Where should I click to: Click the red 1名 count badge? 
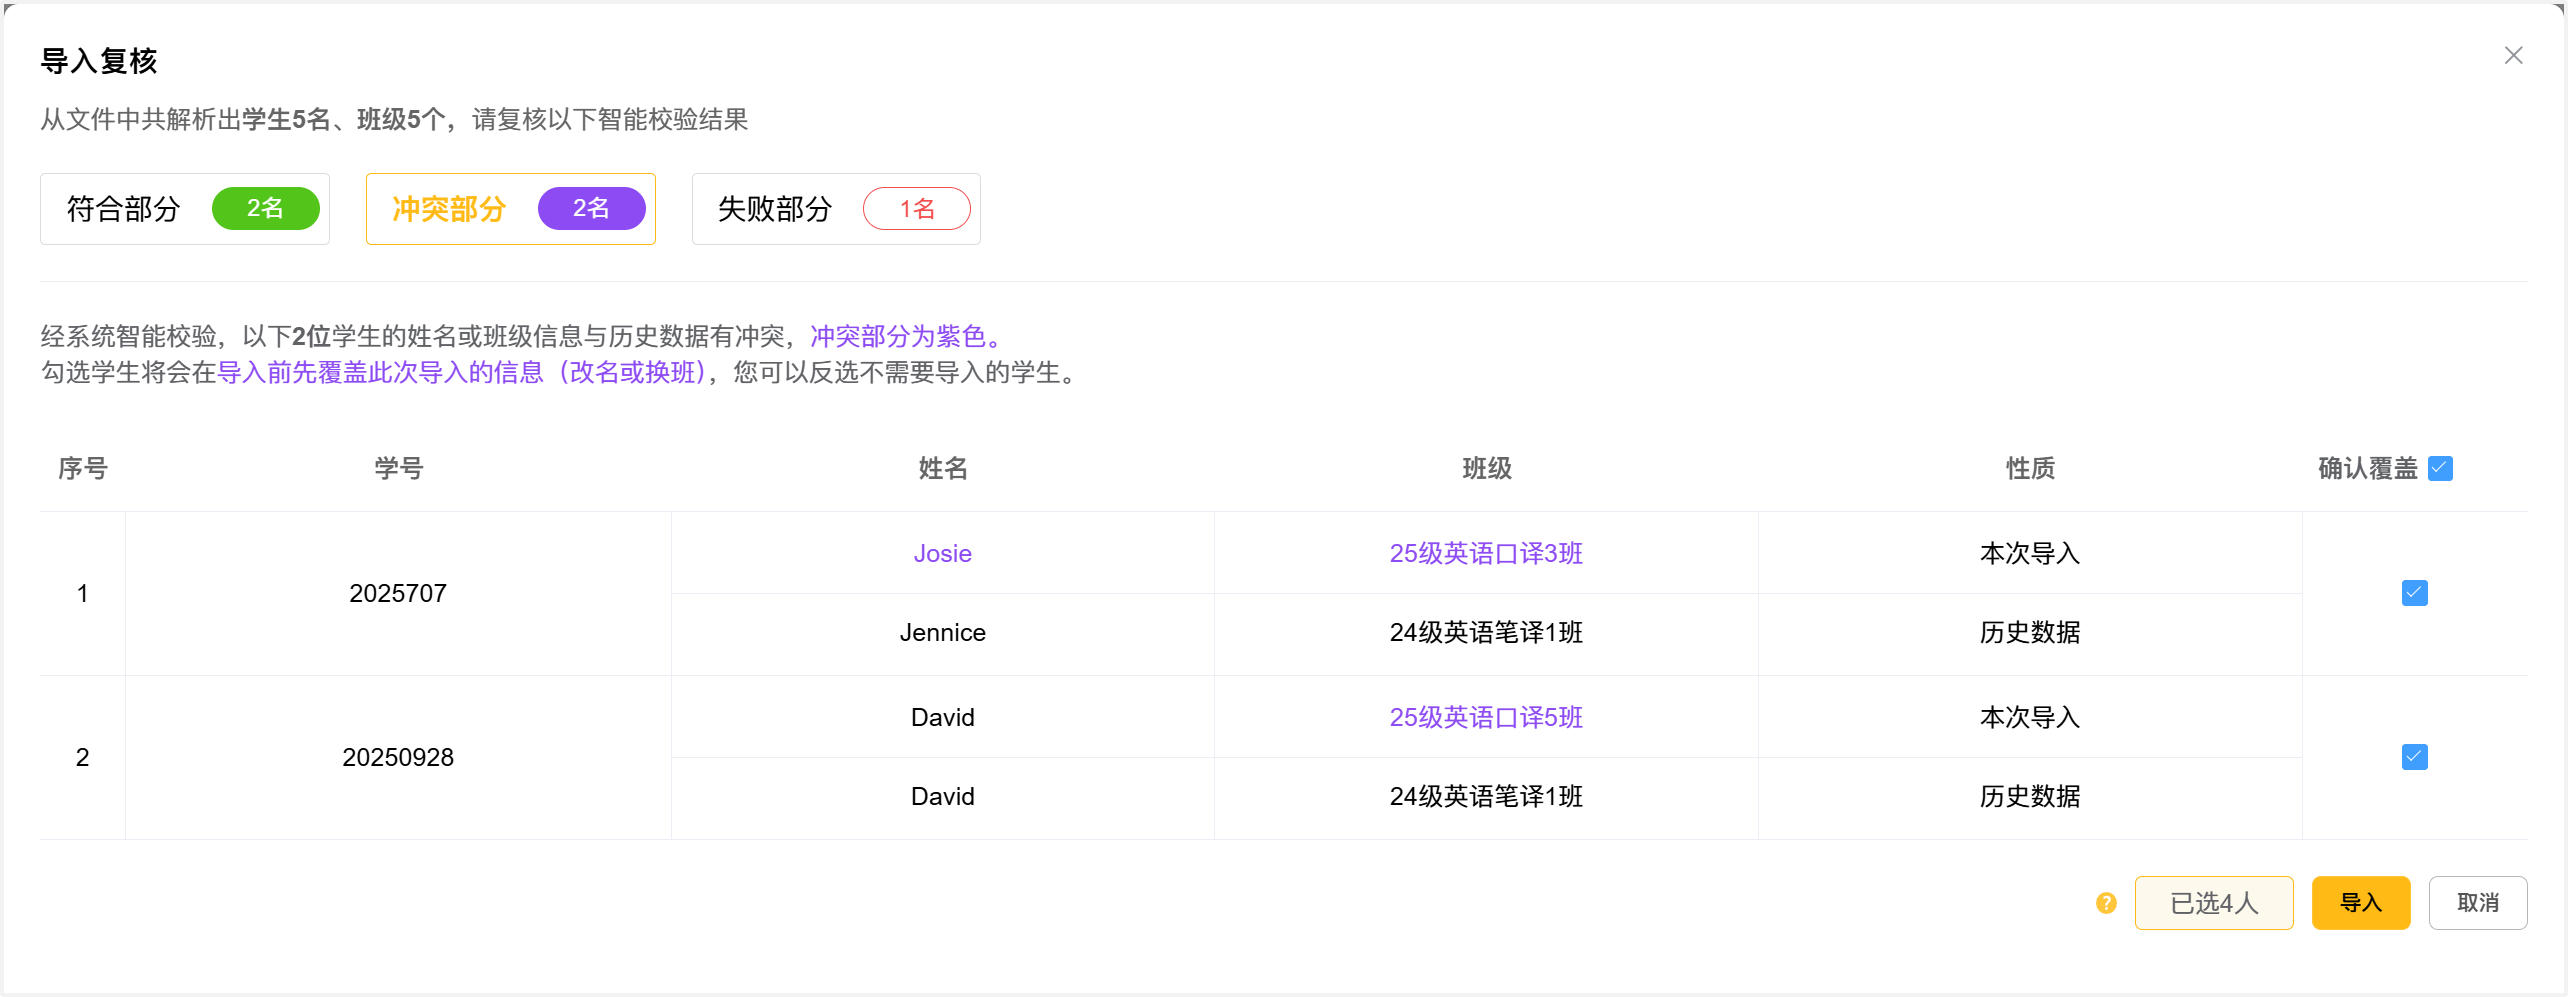pos(916,209)
